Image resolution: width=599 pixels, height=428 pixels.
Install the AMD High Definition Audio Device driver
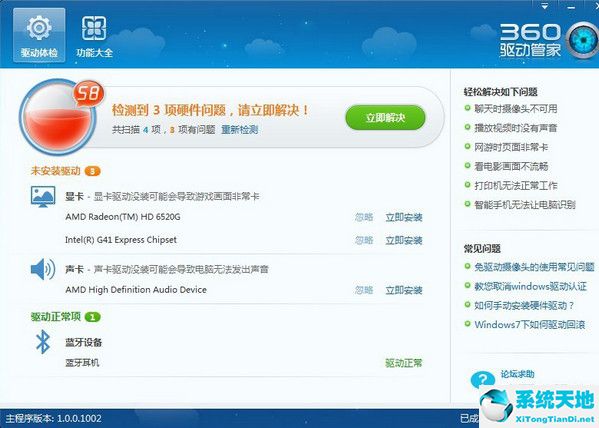[x=404, y=290]
